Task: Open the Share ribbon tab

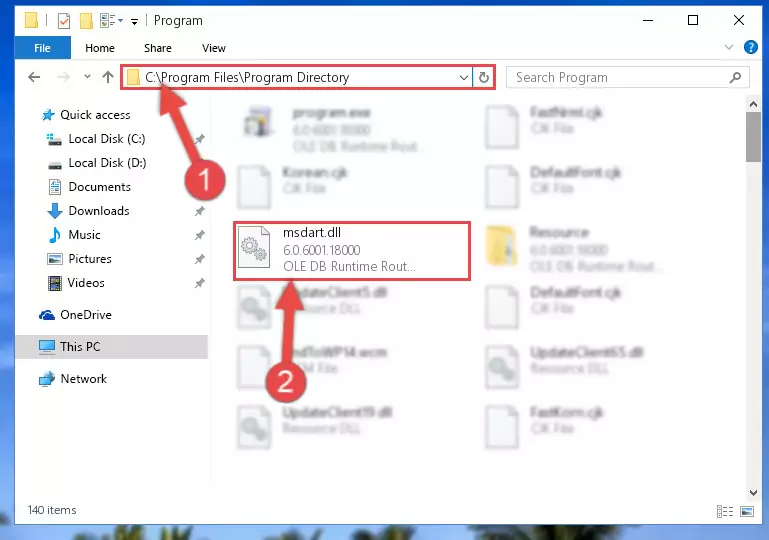Action: click(157, 48)
